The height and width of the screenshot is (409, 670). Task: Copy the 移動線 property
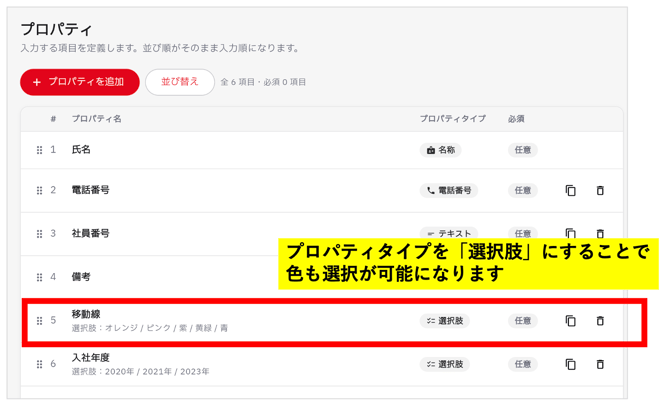point(570,321)
